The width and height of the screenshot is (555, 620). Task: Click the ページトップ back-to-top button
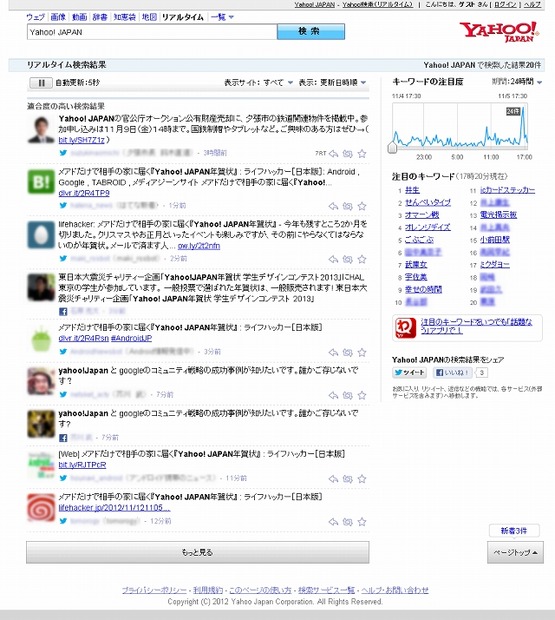click(x=515, y=552)
